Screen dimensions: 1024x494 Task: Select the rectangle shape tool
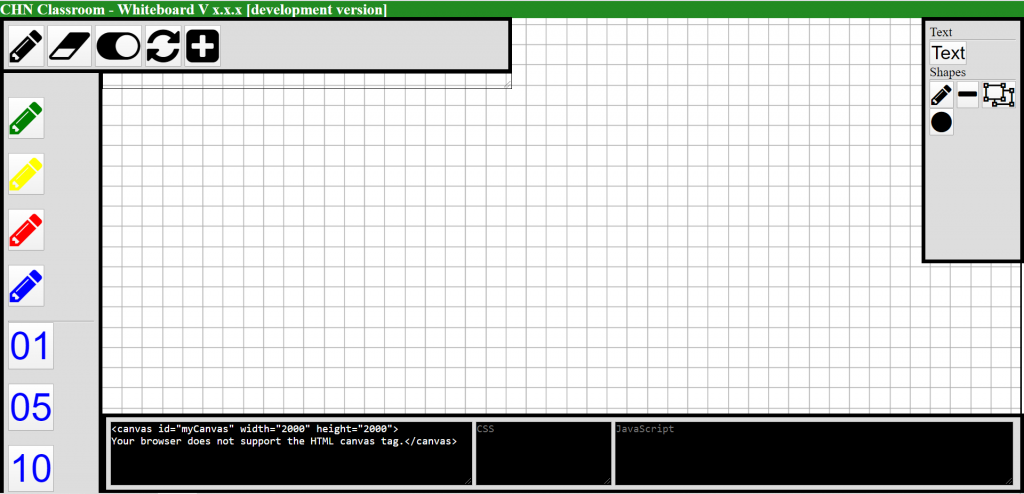pyautogui.click(x=998, y=95)
